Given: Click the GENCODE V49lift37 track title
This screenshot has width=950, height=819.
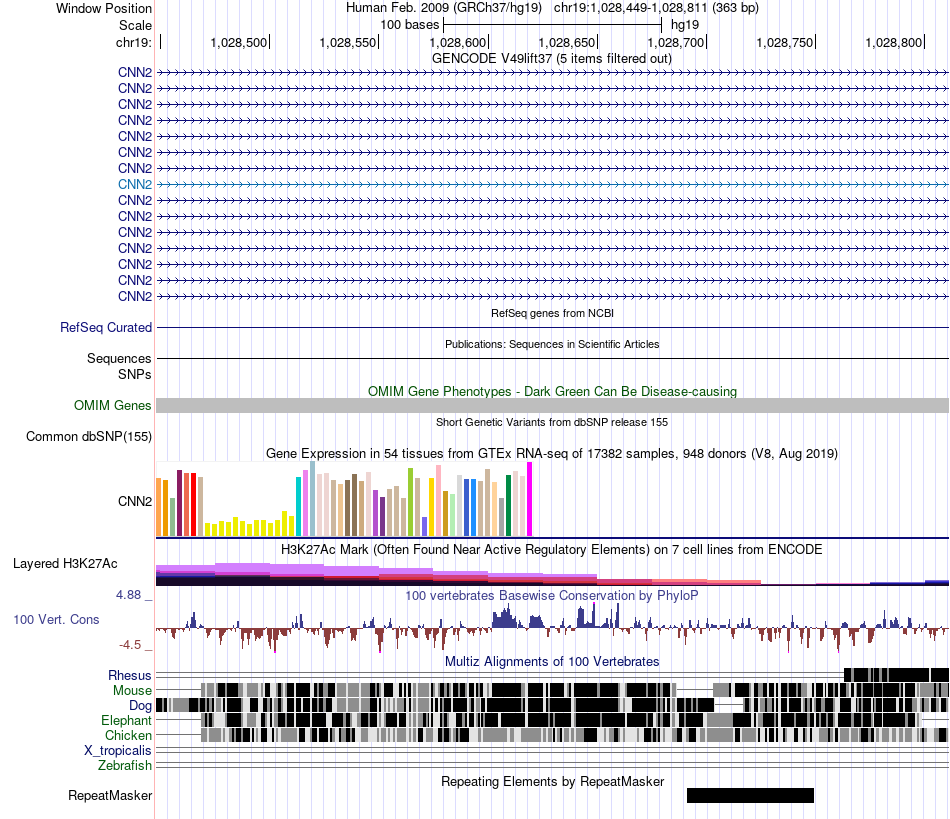Looking at the screenshot, I should (551, 59).
